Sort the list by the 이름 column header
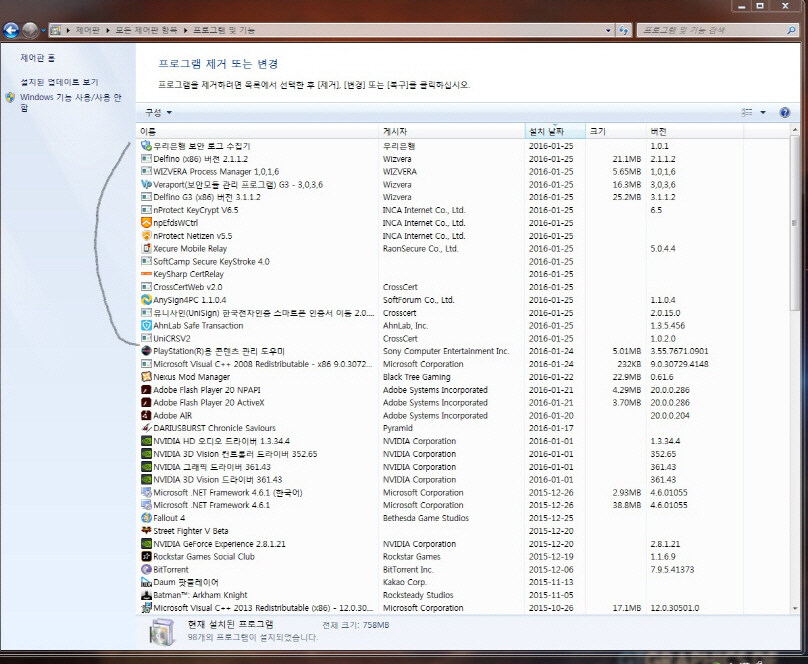 258,131
